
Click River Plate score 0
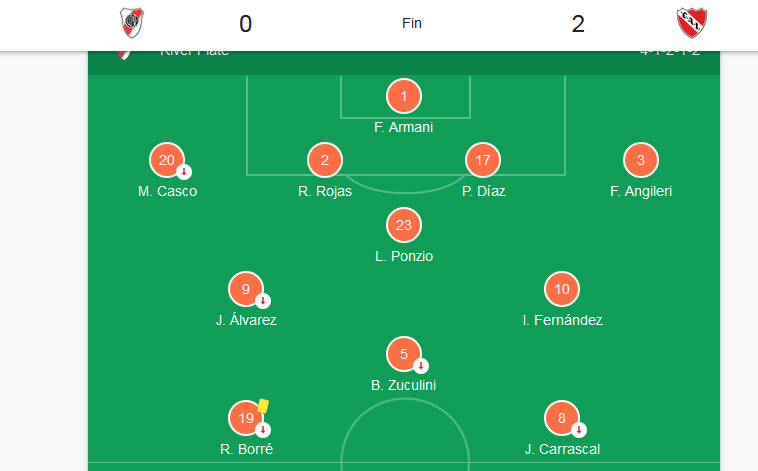246,24
